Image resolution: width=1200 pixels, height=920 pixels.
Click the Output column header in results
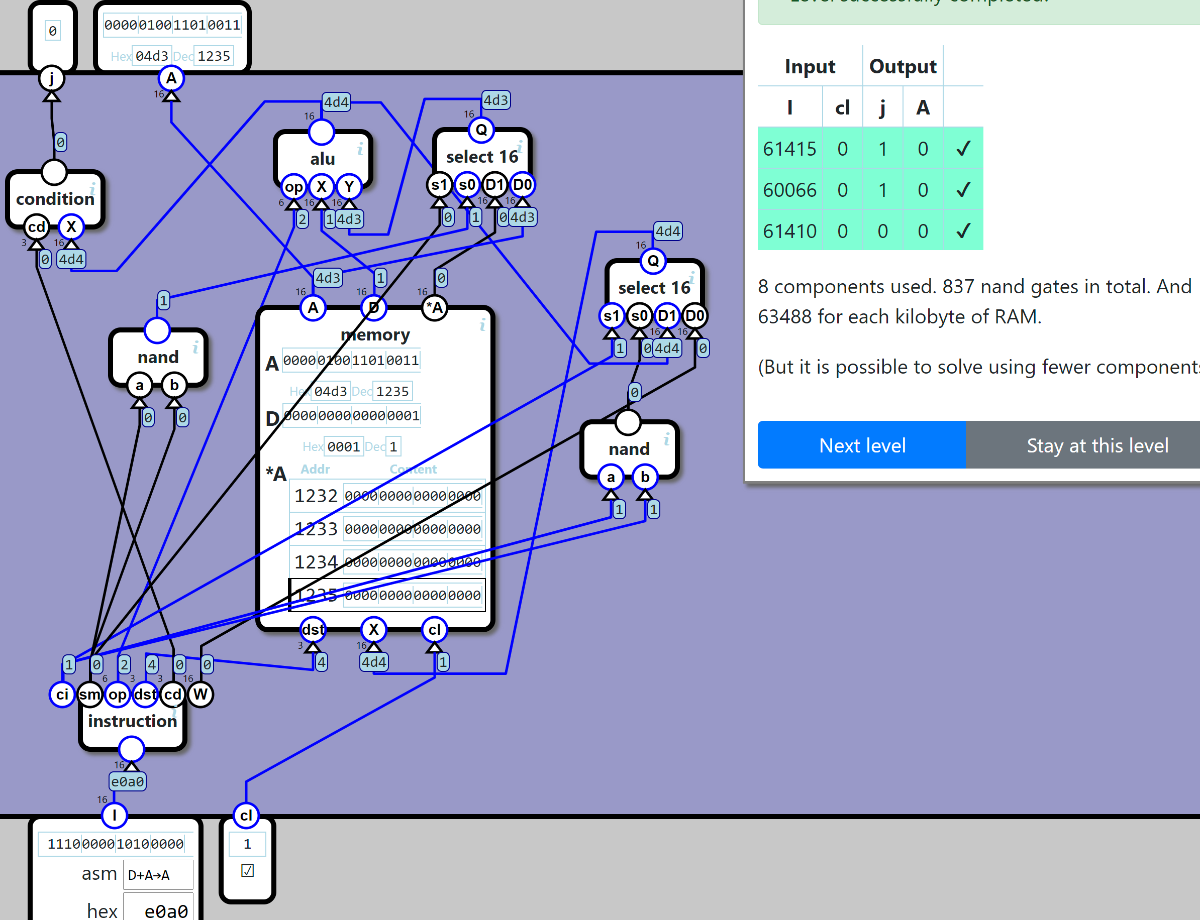pos(903,66)
